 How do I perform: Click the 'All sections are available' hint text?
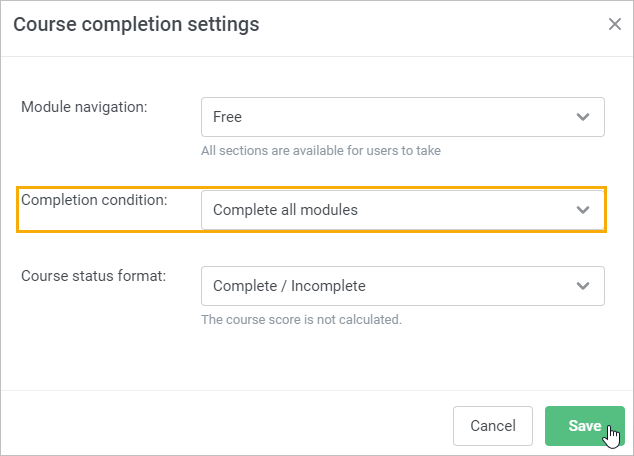(x=321, y=150)
